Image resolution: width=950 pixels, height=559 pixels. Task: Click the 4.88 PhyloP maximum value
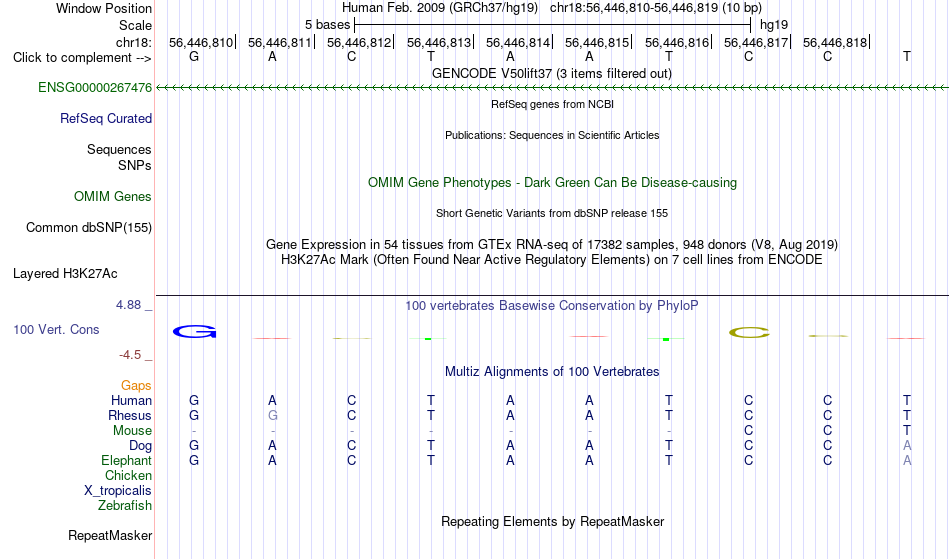coord(128,305)
